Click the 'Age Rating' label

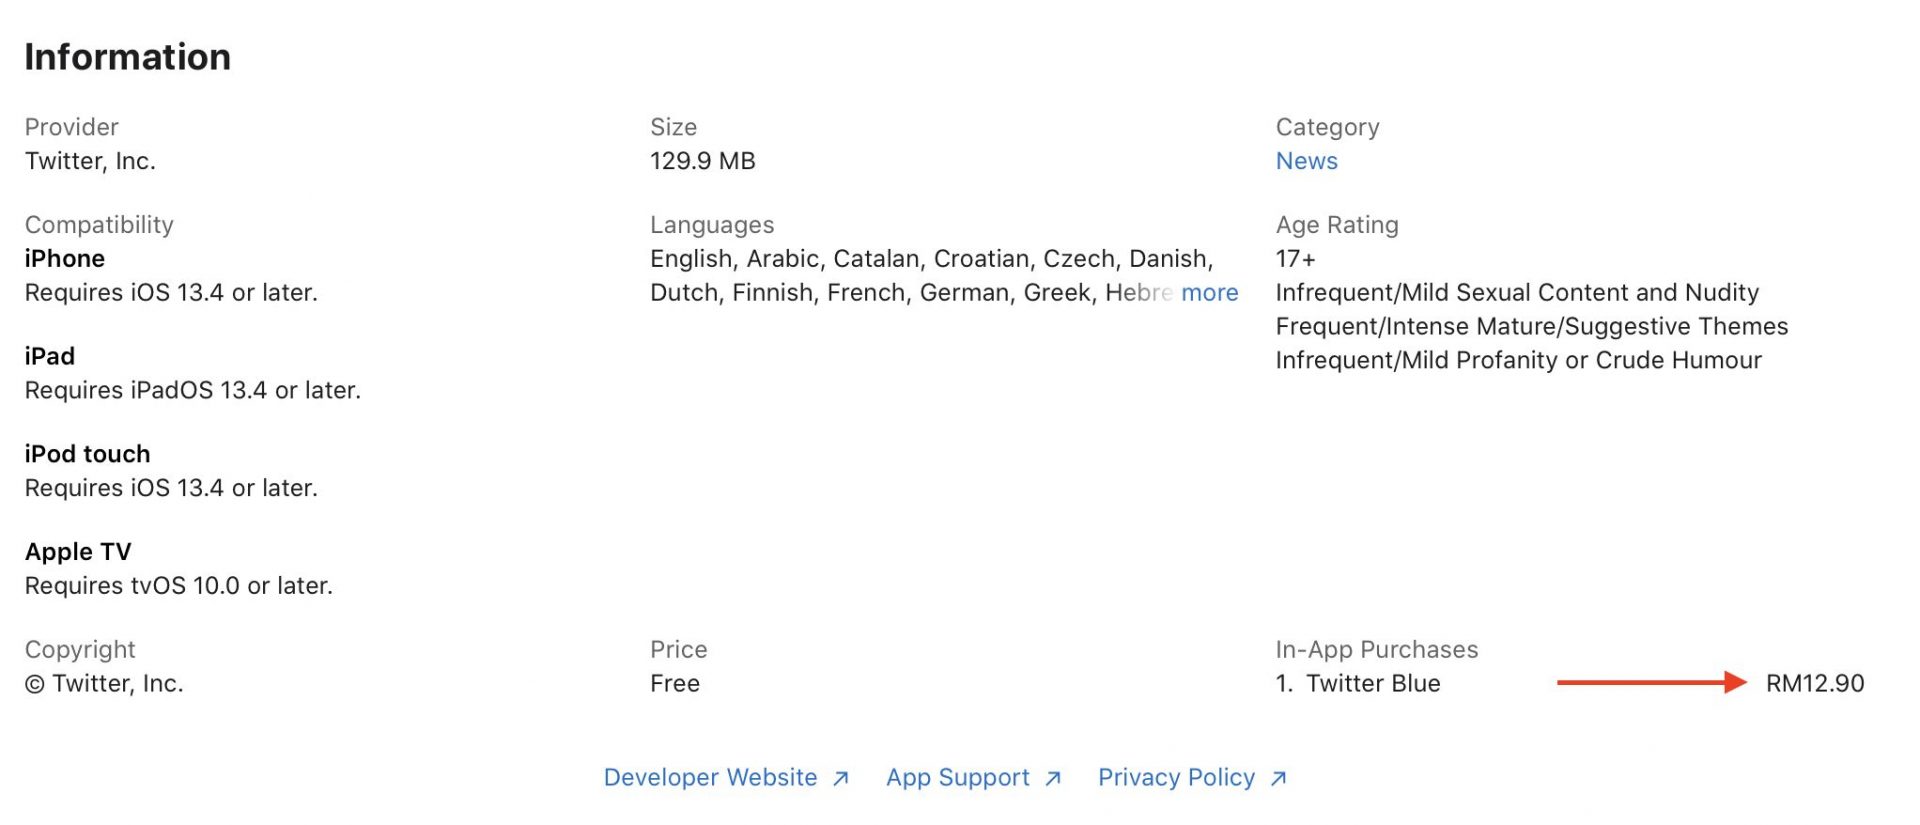1337,225
